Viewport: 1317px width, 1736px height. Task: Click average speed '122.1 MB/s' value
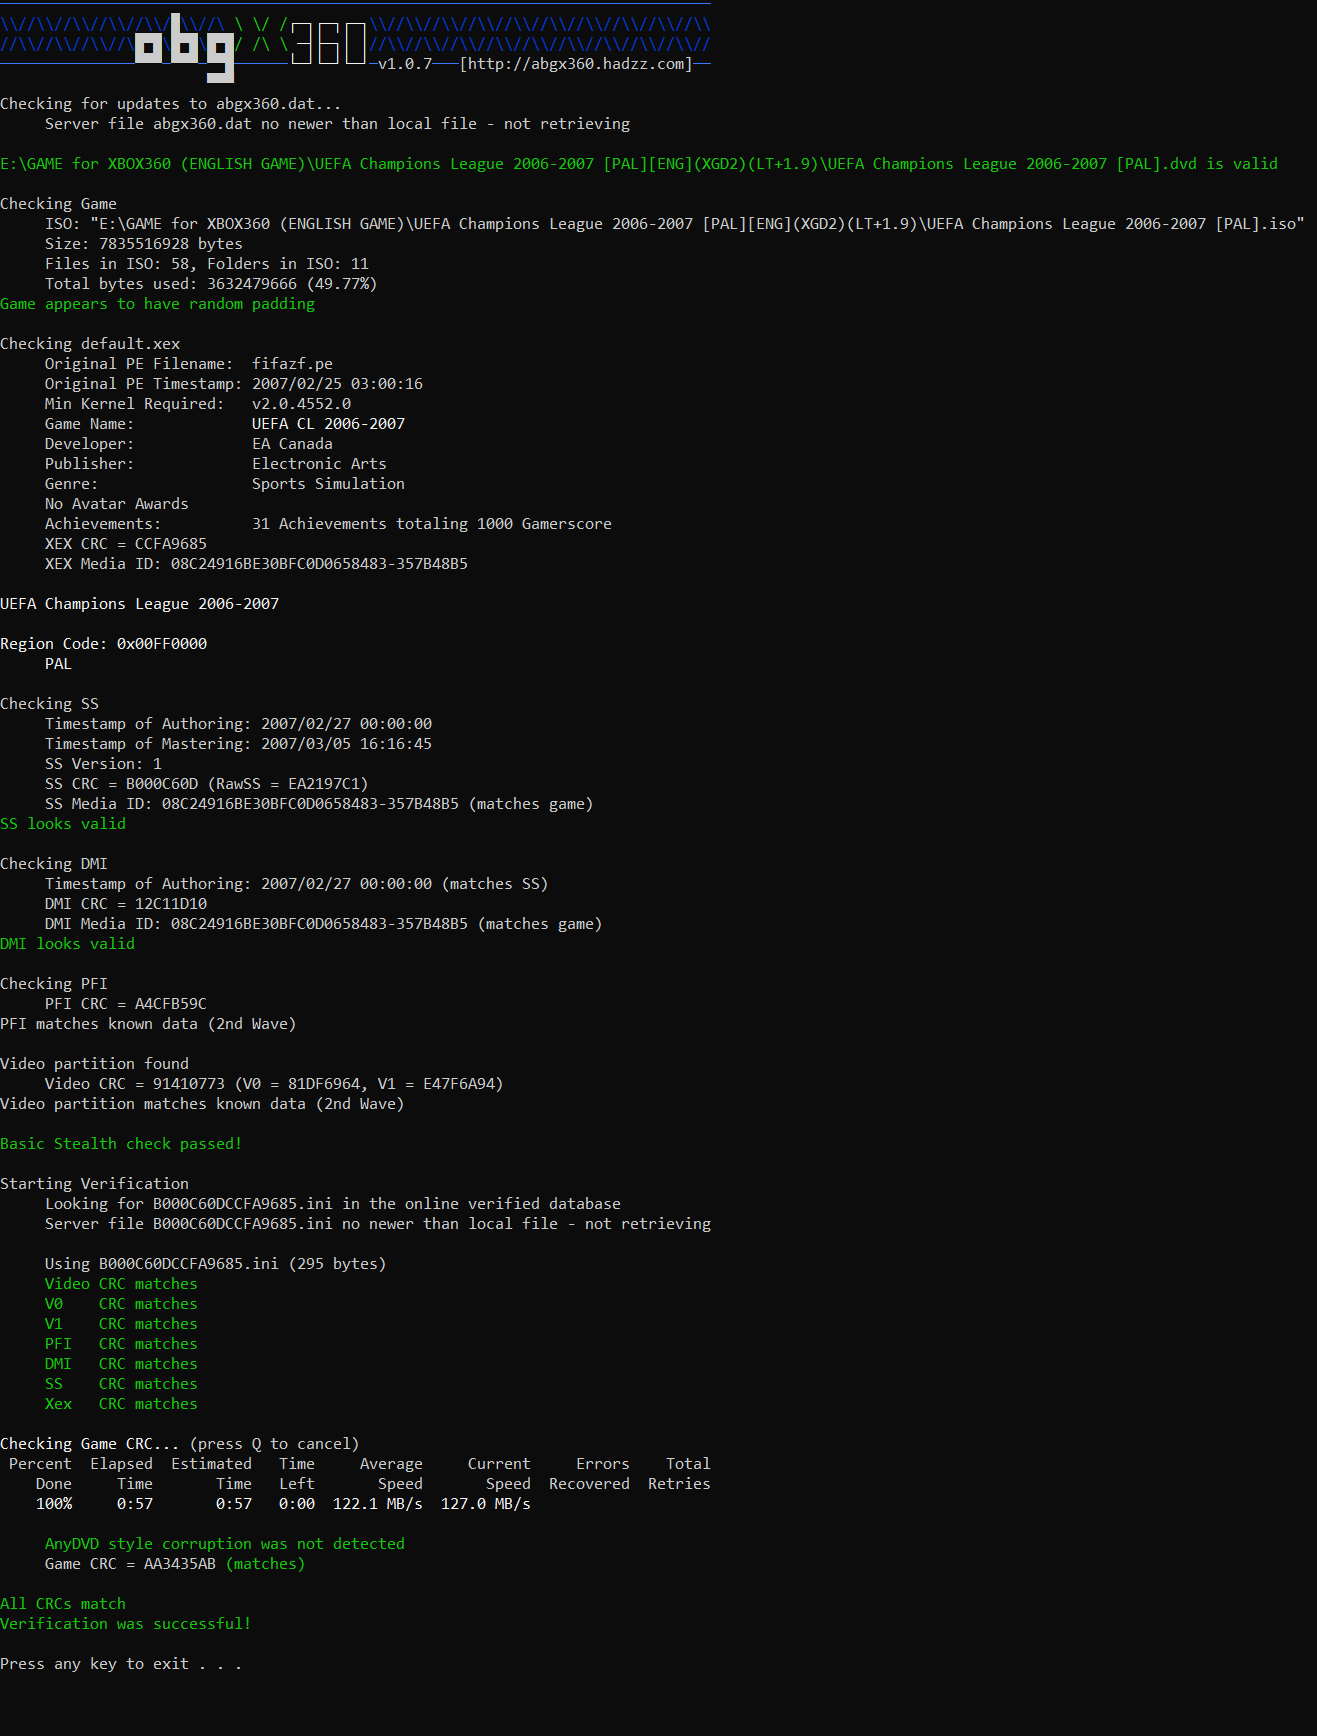pyautogui.click(x=378, y=1504)
